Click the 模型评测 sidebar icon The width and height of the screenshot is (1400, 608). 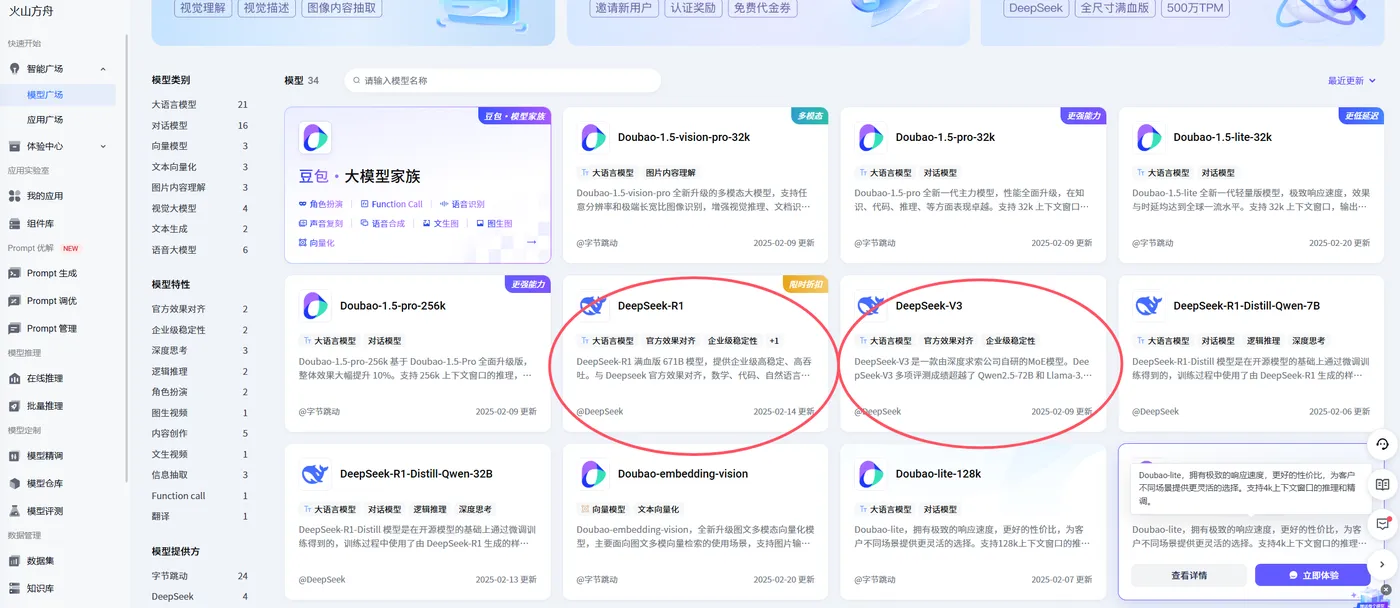tap(14, 511)
